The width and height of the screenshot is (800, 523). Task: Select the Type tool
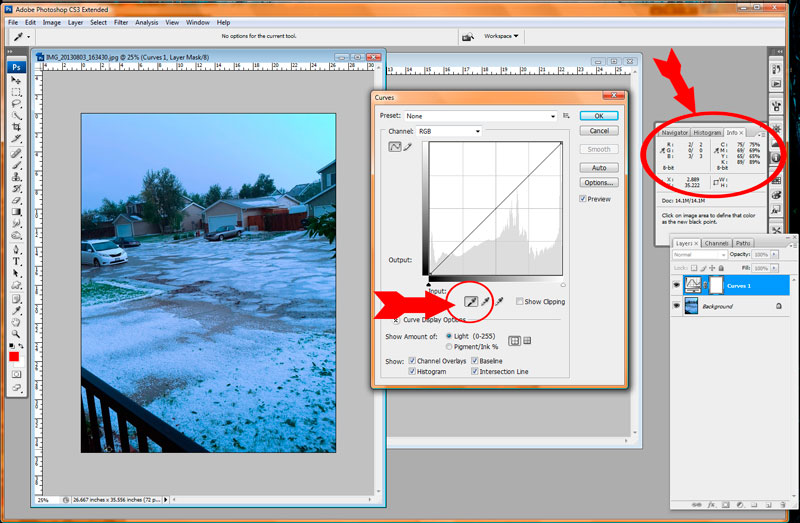click(16, 262)
